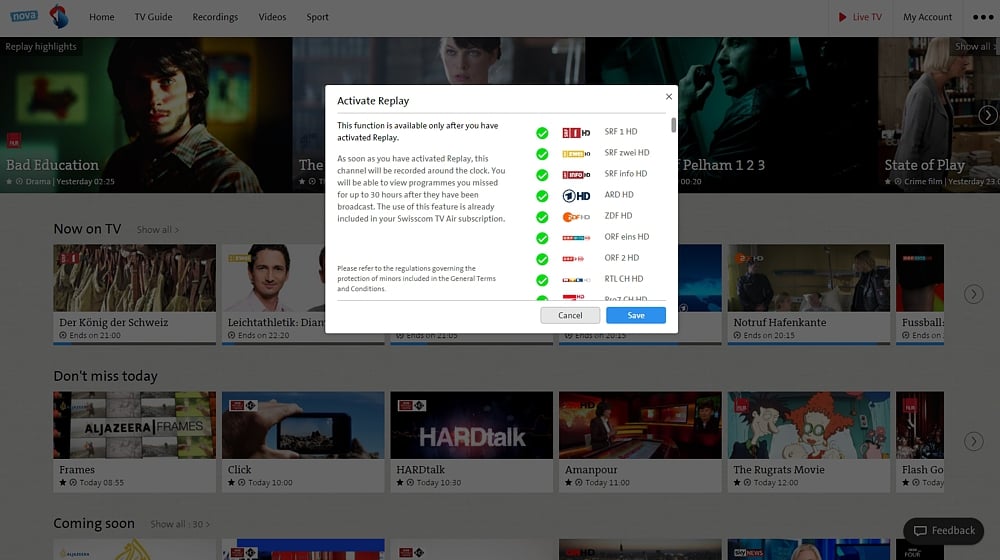The width and height of the screenshot is (1000, 560).
Task: Click the SRF 1 HD channel name
Action: pyautogui.click(x=621, y=132)
